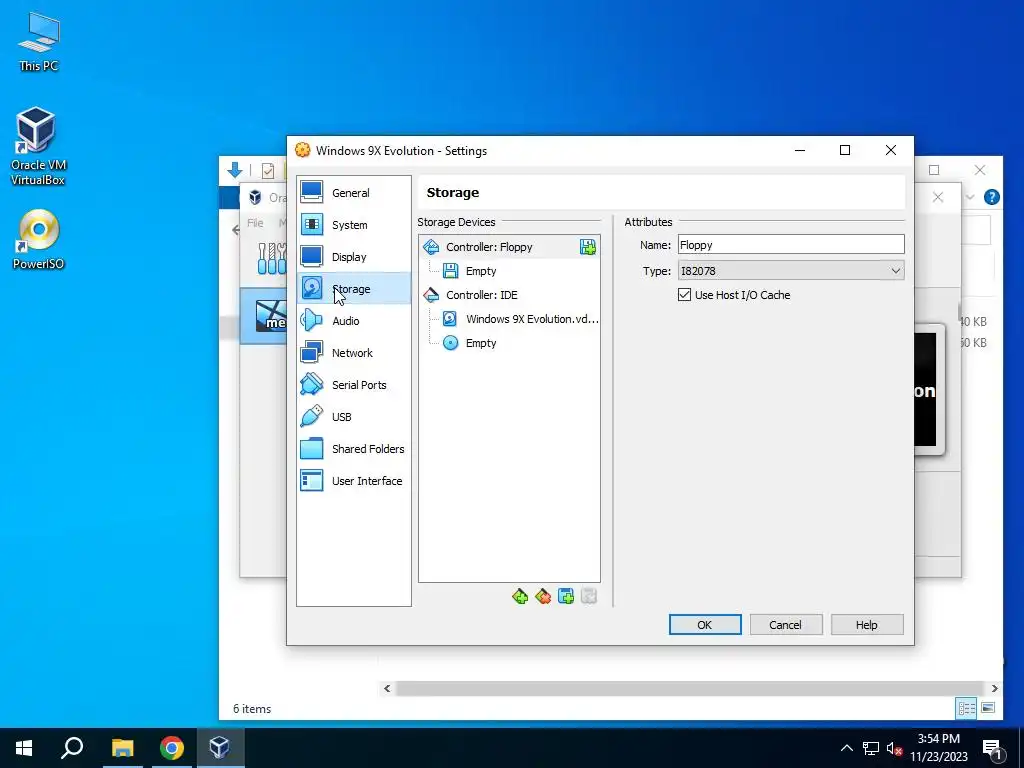Click the System chip icon
This screenshot has width=1024, height=768.
click(312, 224)
